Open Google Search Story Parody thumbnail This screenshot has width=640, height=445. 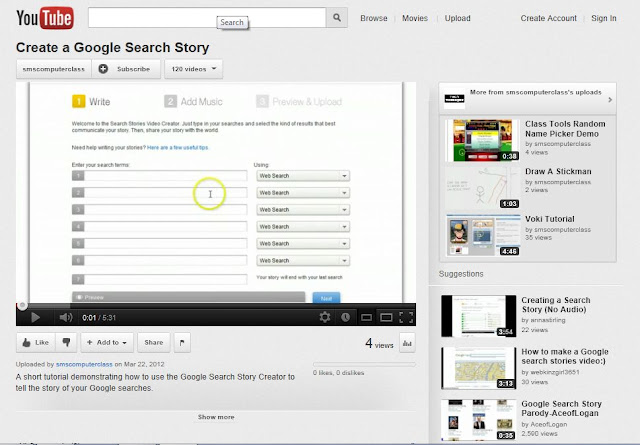(x=478, y=420)
